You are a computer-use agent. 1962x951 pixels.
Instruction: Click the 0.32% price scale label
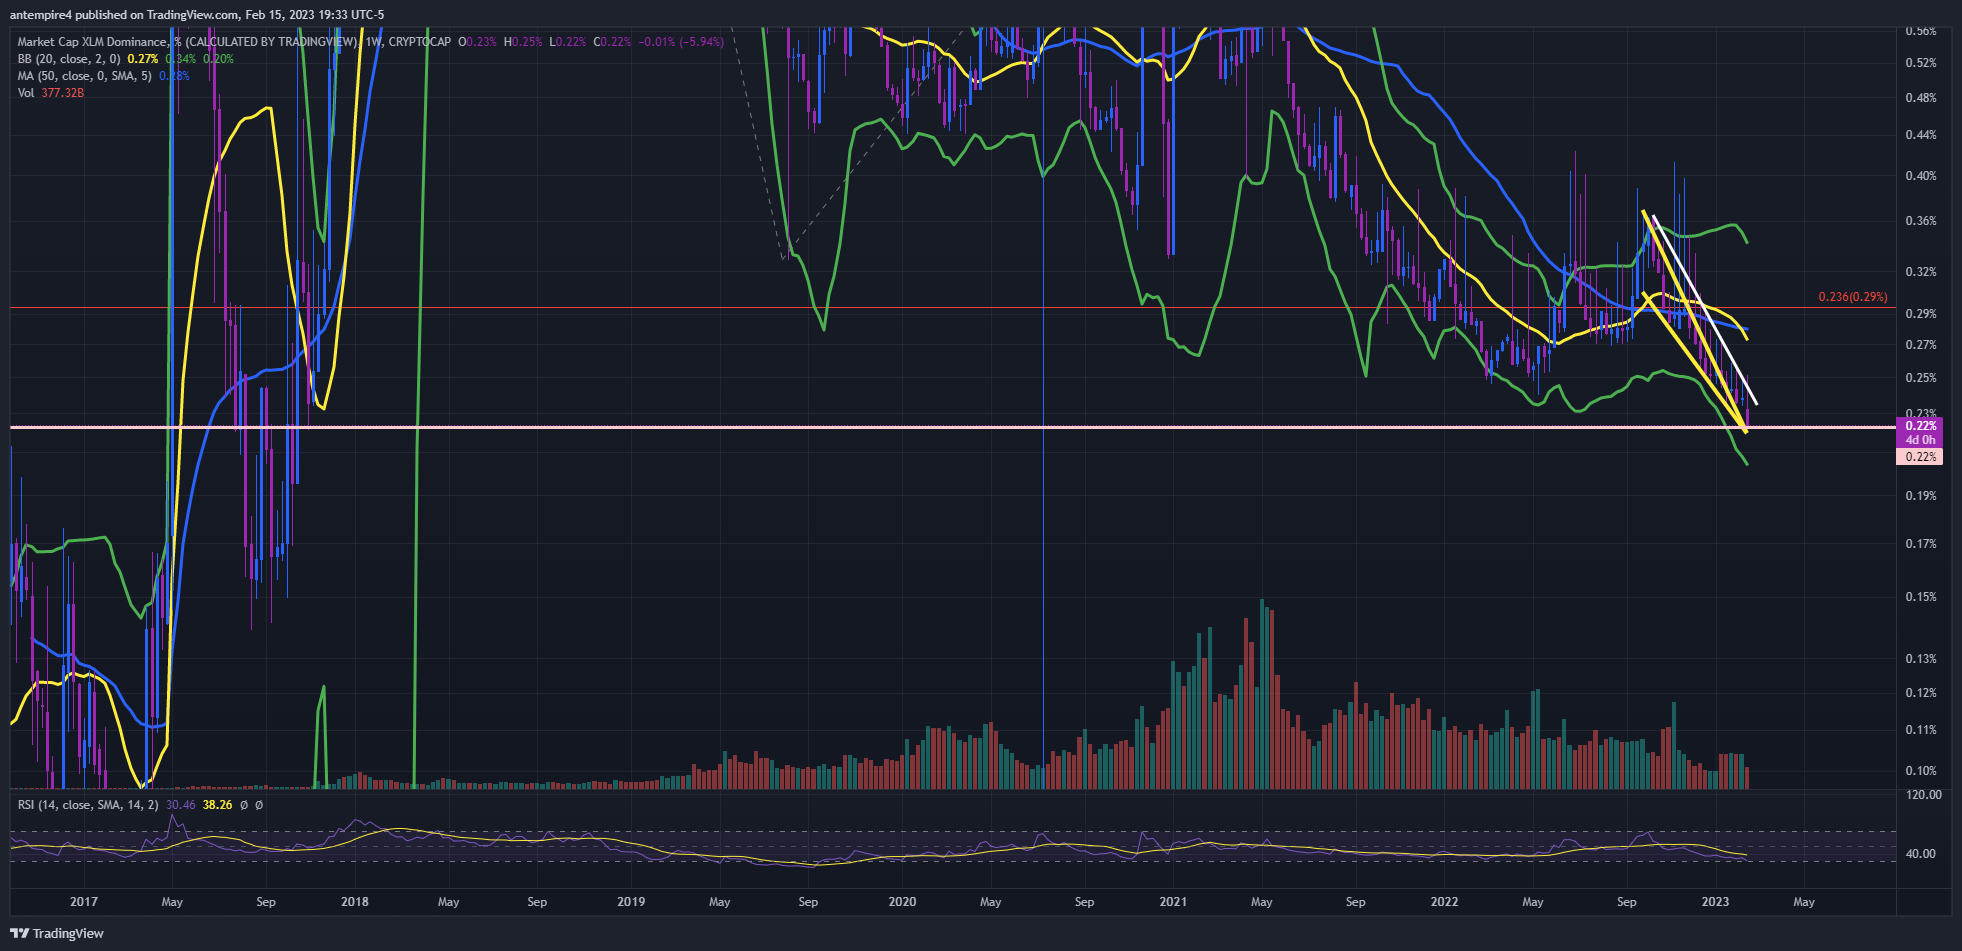coord(1921,272)
